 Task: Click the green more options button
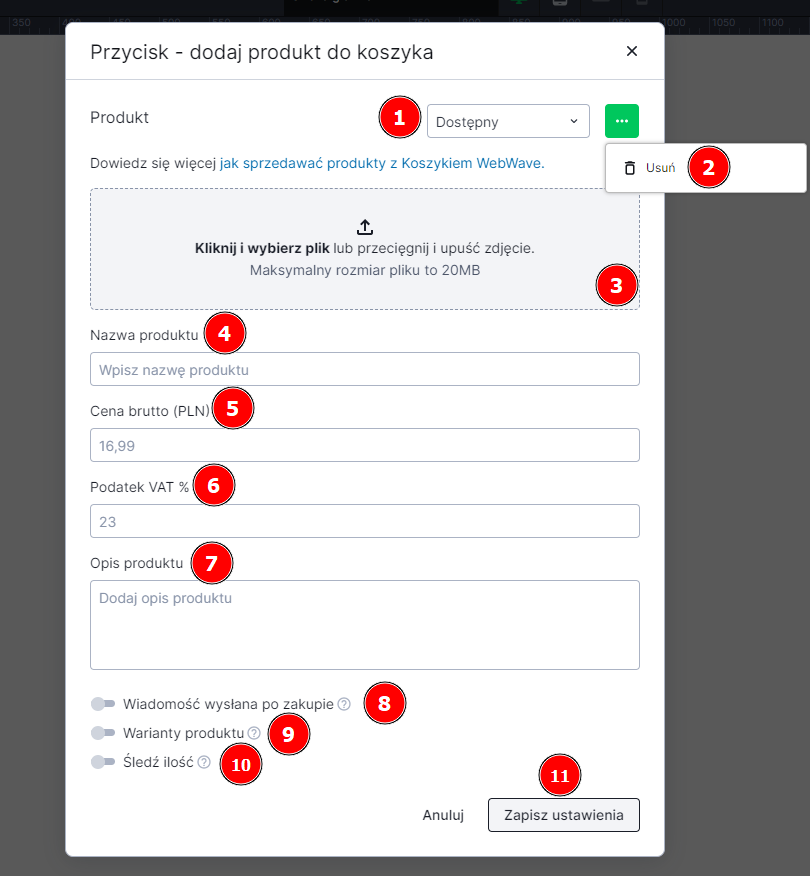[621, 121]
